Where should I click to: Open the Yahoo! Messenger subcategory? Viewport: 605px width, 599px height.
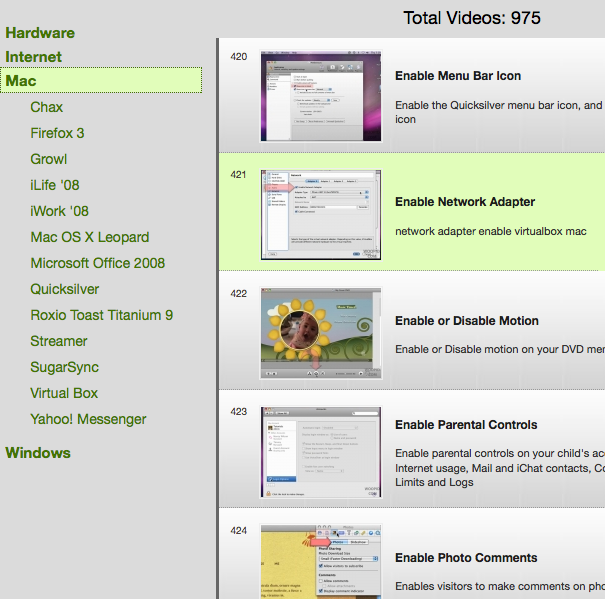[x=88, y=419]
